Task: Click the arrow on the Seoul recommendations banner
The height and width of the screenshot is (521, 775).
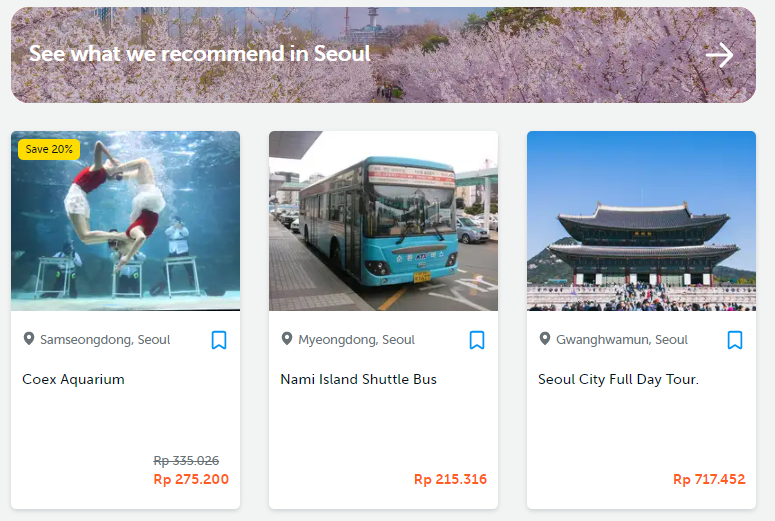Action: pyautogui.click(x=719, y=55)
